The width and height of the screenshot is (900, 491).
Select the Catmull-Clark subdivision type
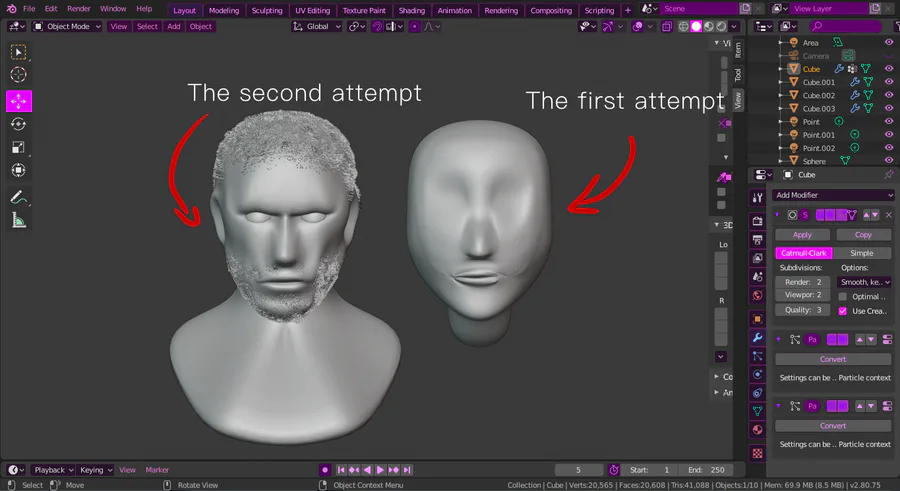[804, 253]
